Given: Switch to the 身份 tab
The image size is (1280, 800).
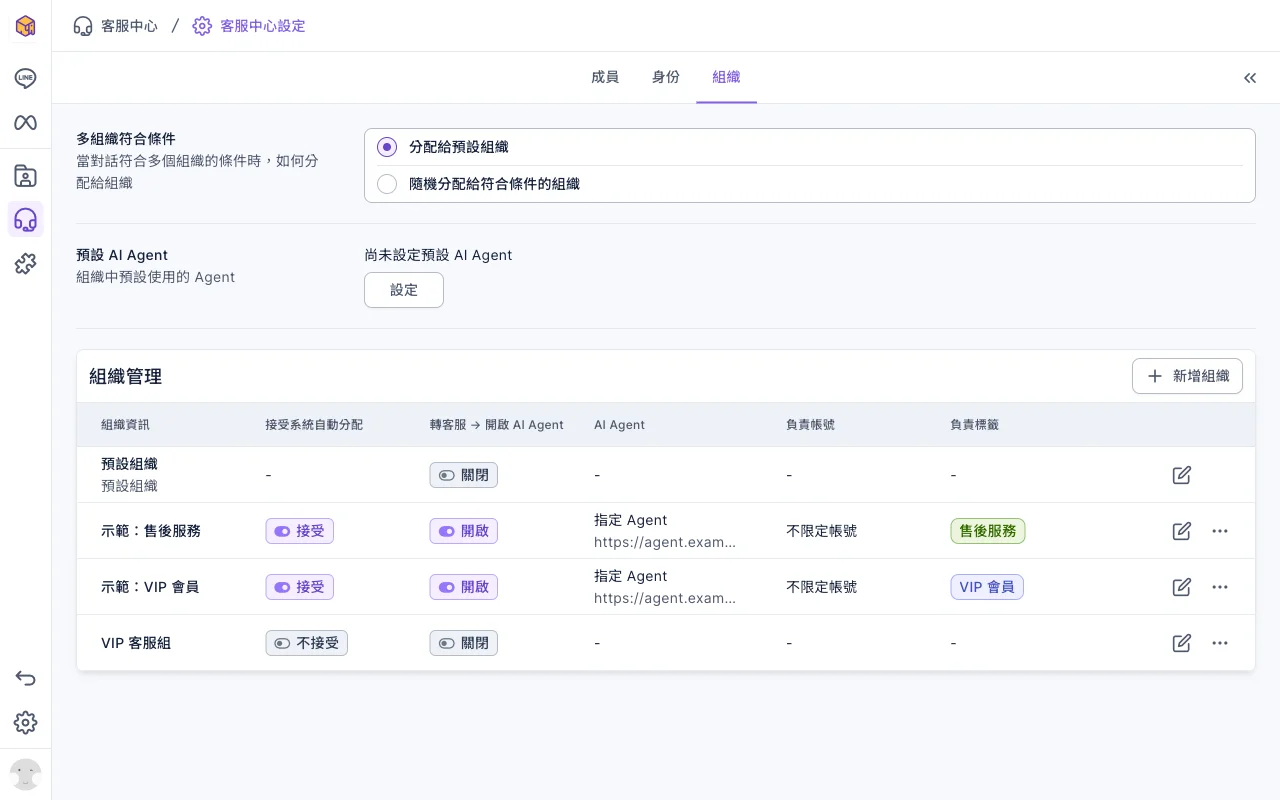Looking at the screenshot, I should click(666, 77).
